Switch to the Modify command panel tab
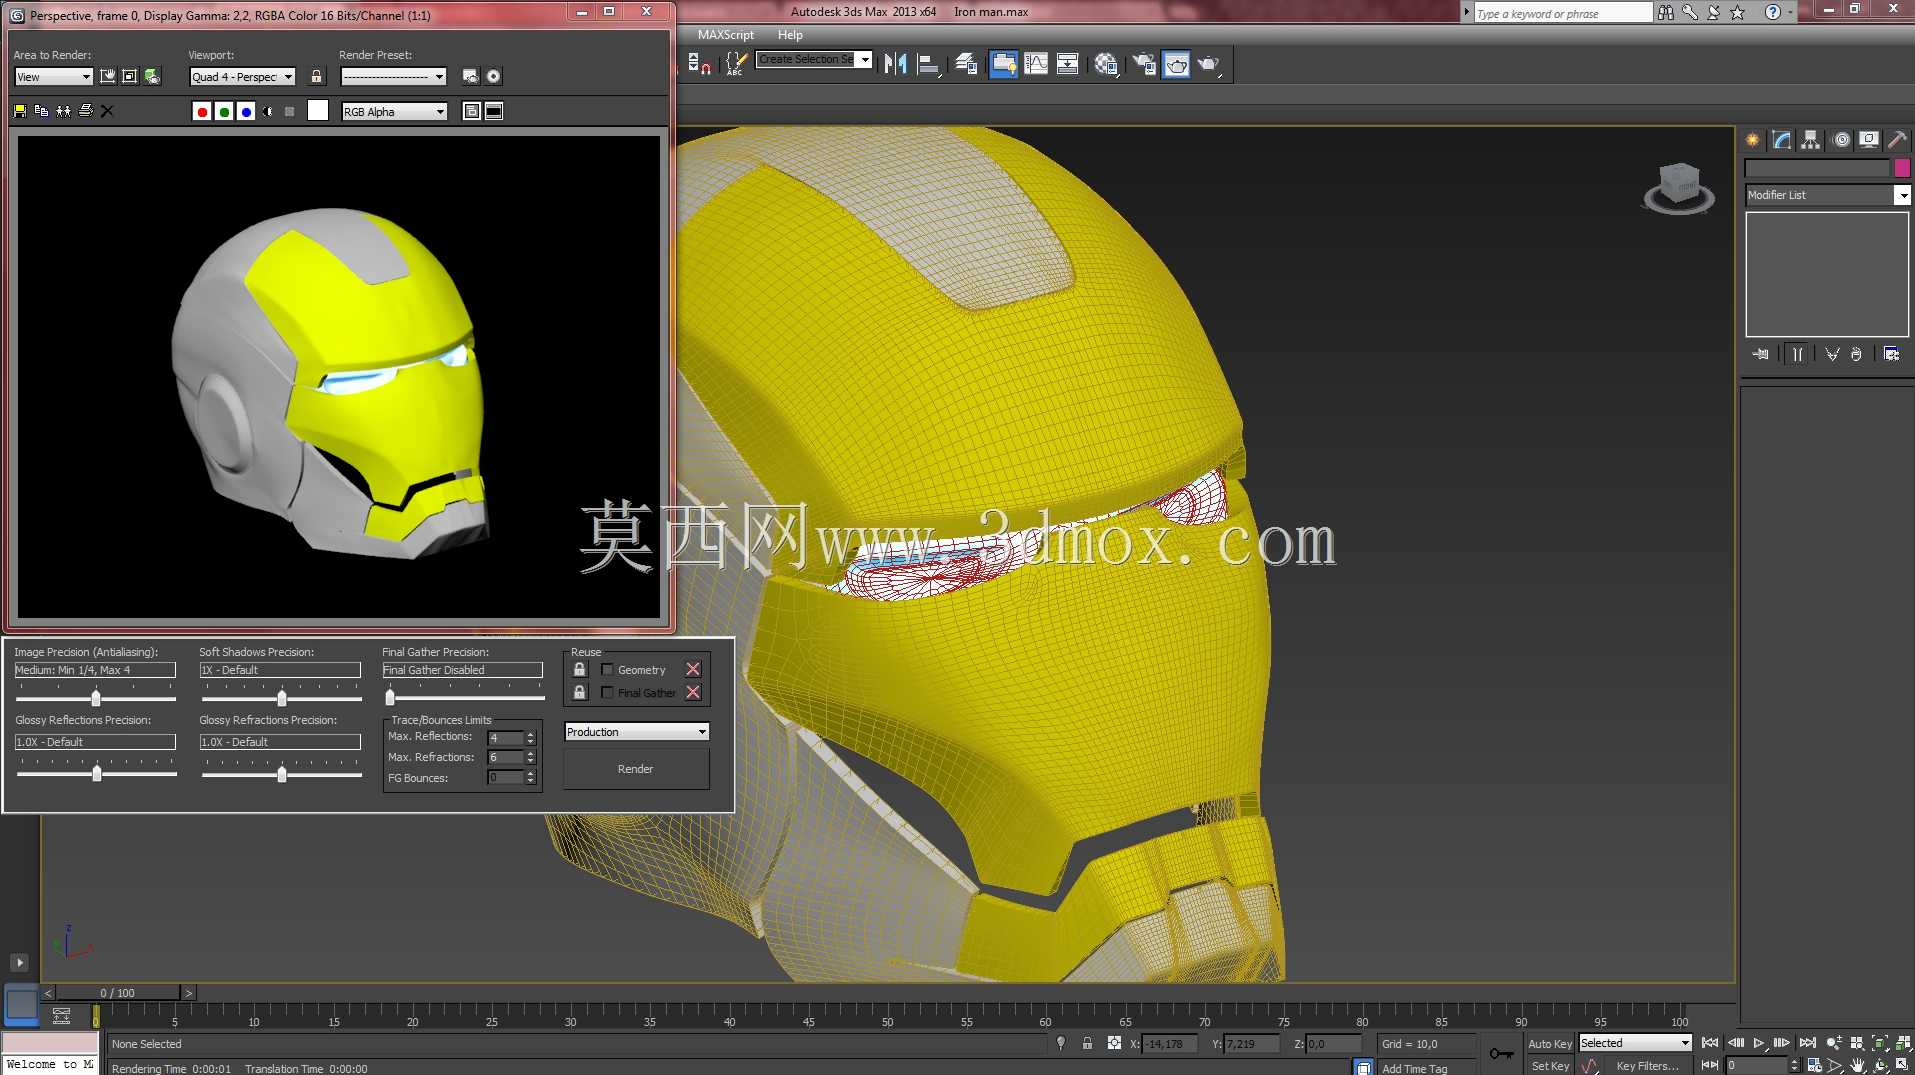 coord(1782,140)
